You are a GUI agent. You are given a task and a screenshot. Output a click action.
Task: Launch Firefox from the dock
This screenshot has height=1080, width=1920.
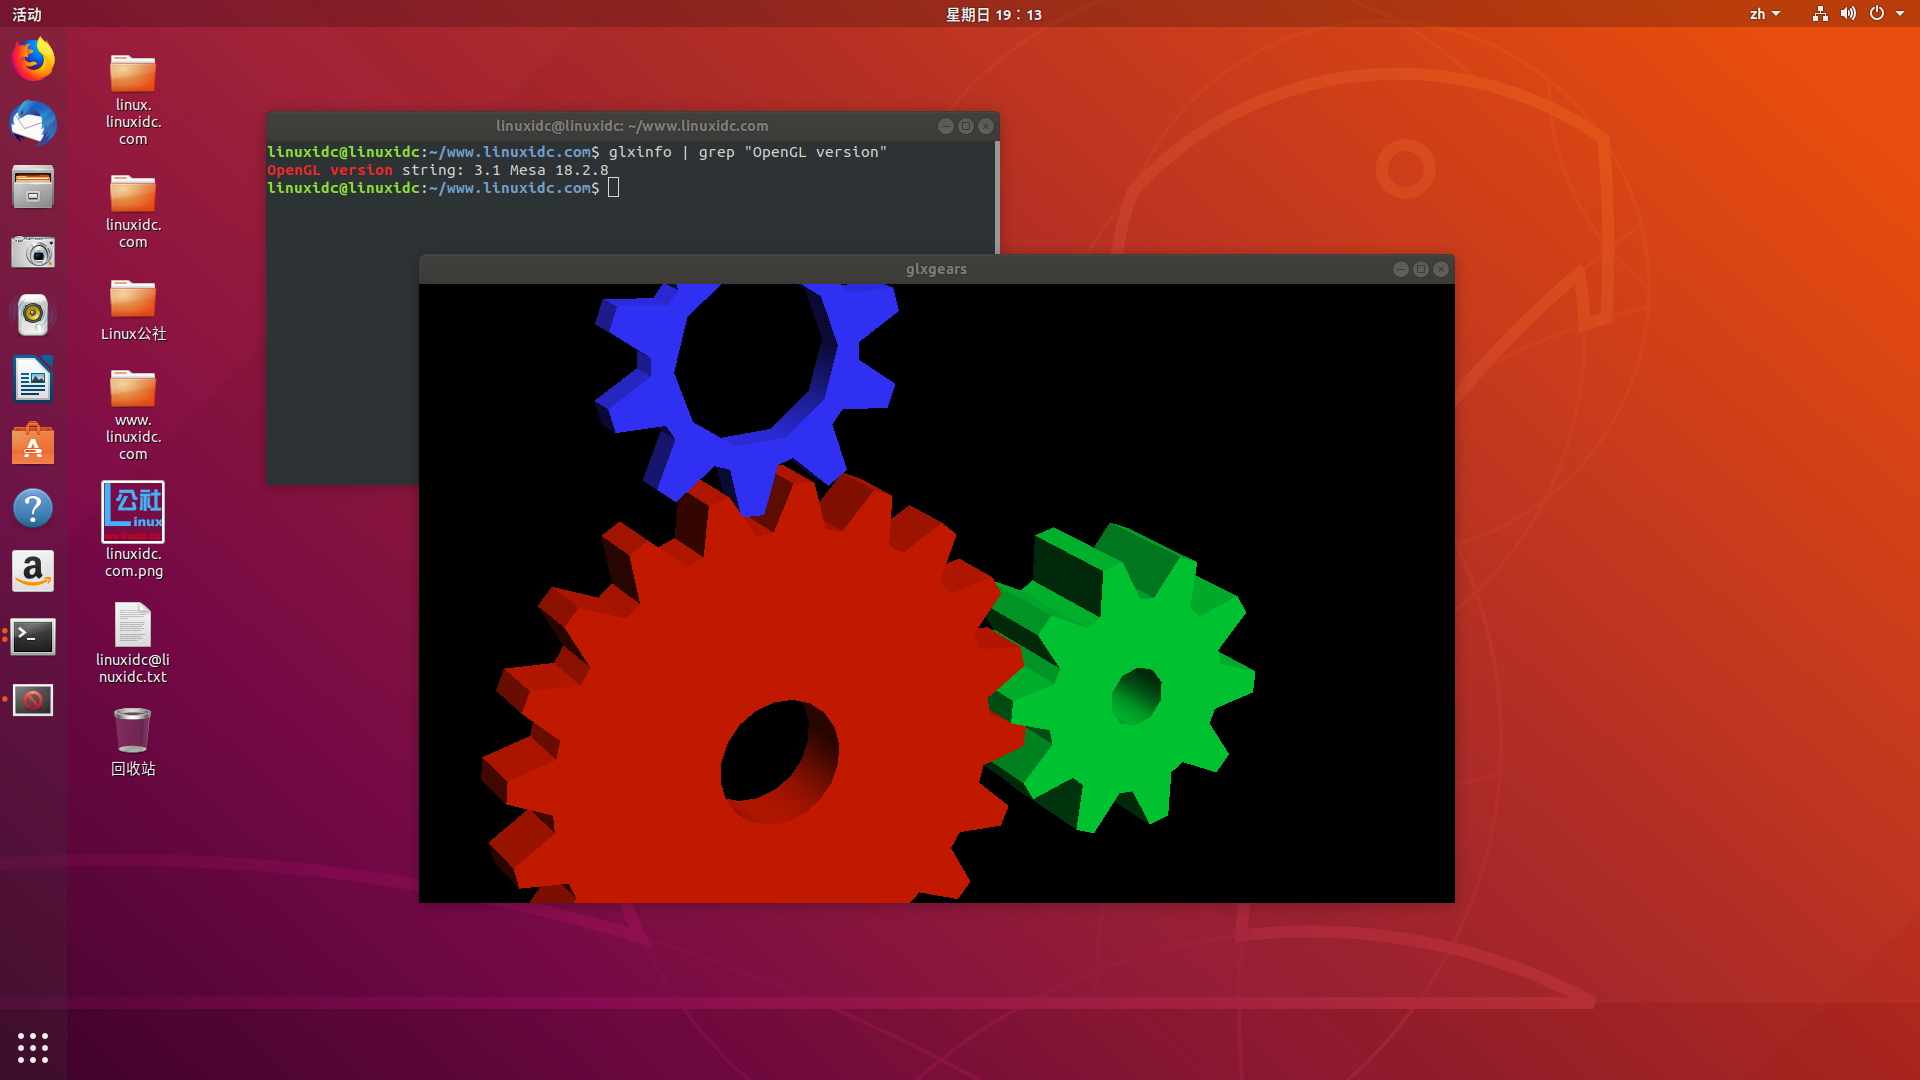pyautogui.click(x=33, y=59)
